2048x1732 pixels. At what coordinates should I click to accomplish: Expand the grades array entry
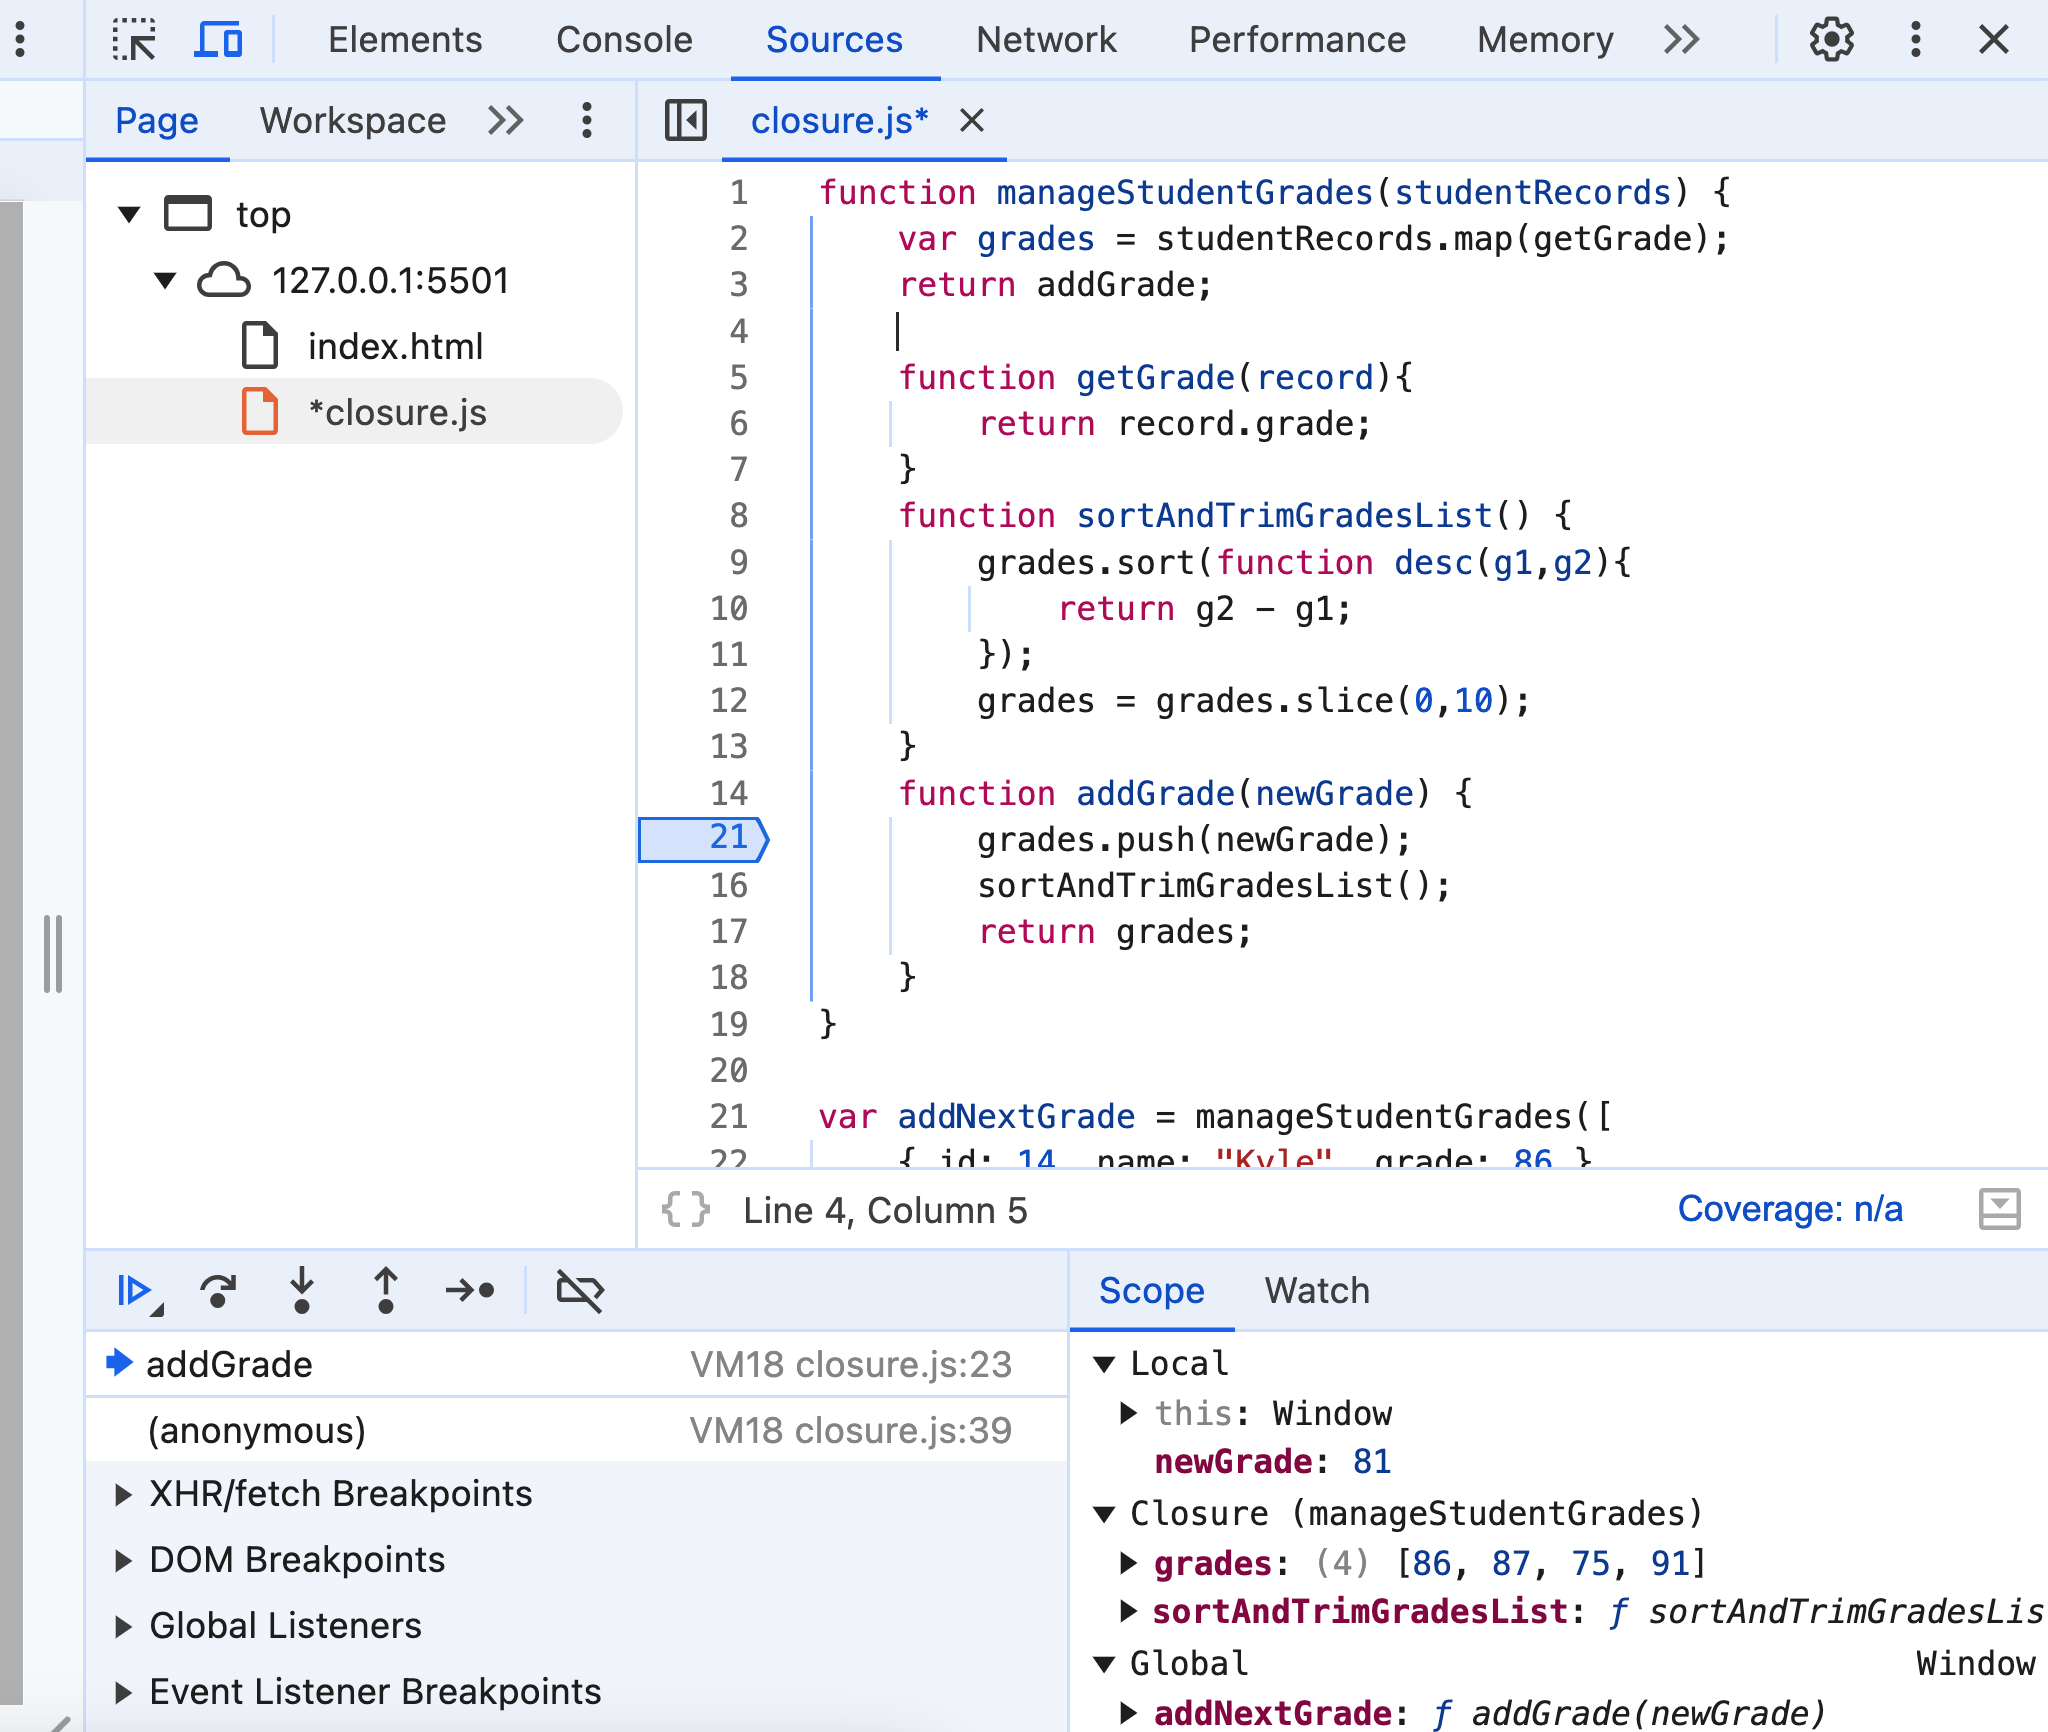(1129, 1563)
